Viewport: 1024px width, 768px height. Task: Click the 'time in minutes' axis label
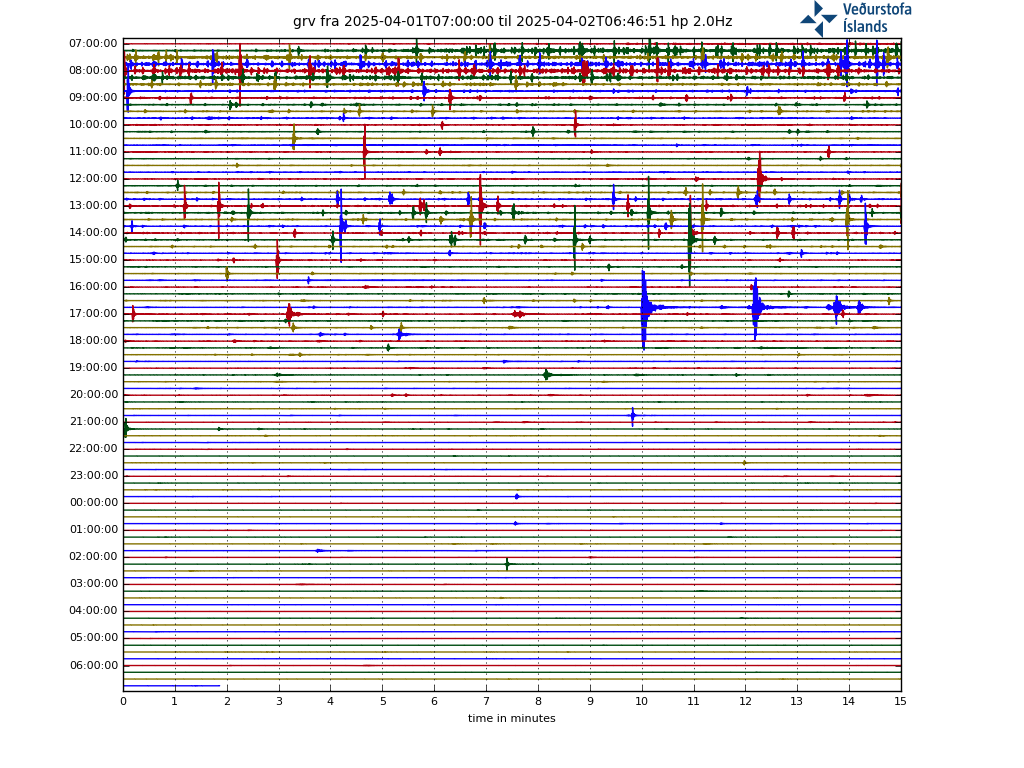pyautogui.click(x=511, y=718)
